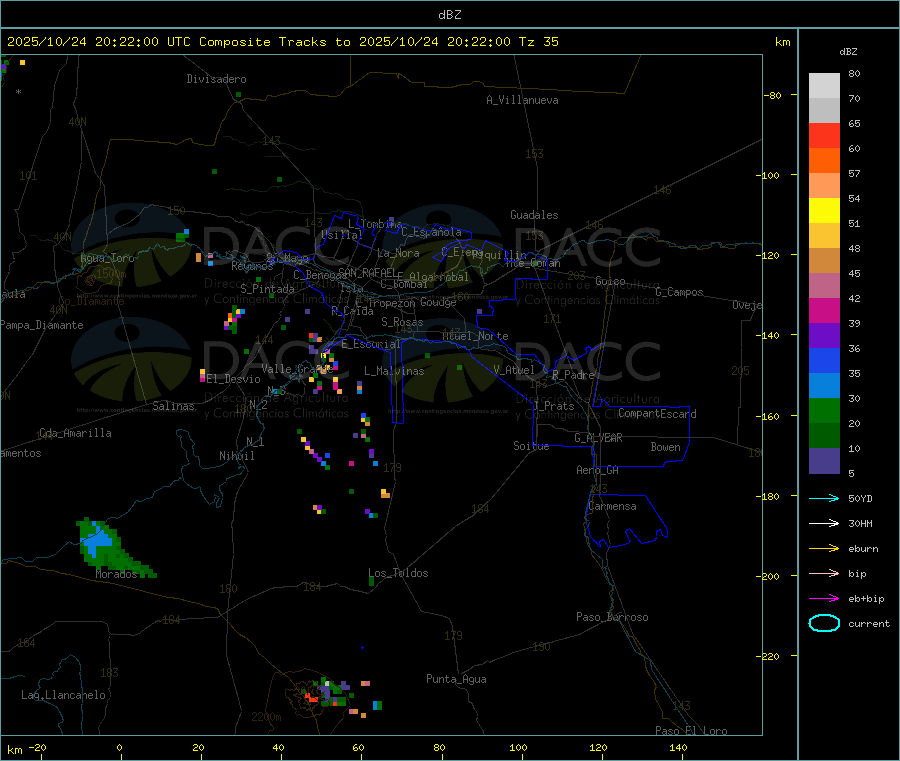This screenshot has width=900, height=761.
Task: Click the Pampa_Diamante map label
Action: 42,325
